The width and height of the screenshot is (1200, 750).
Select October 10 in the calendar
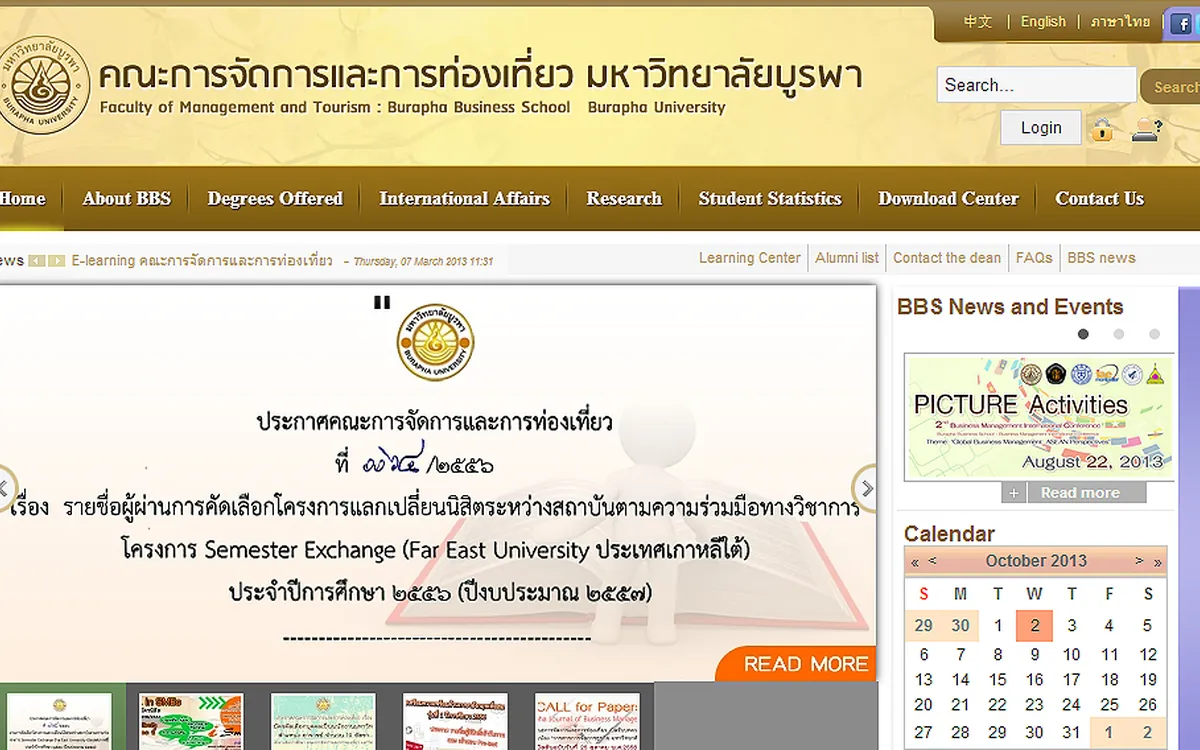[x=1072, y=654]
